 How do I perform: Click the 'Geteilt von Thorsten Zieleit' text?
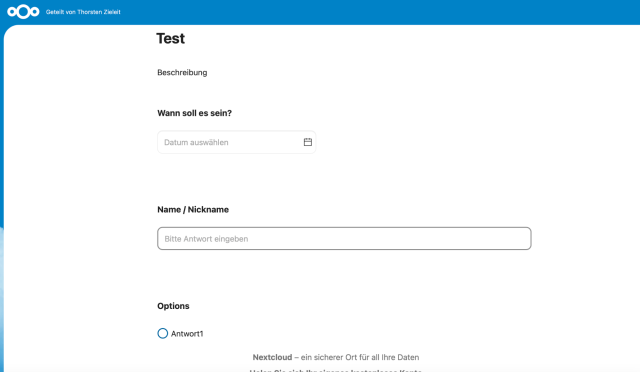click(x=83, y=12)
